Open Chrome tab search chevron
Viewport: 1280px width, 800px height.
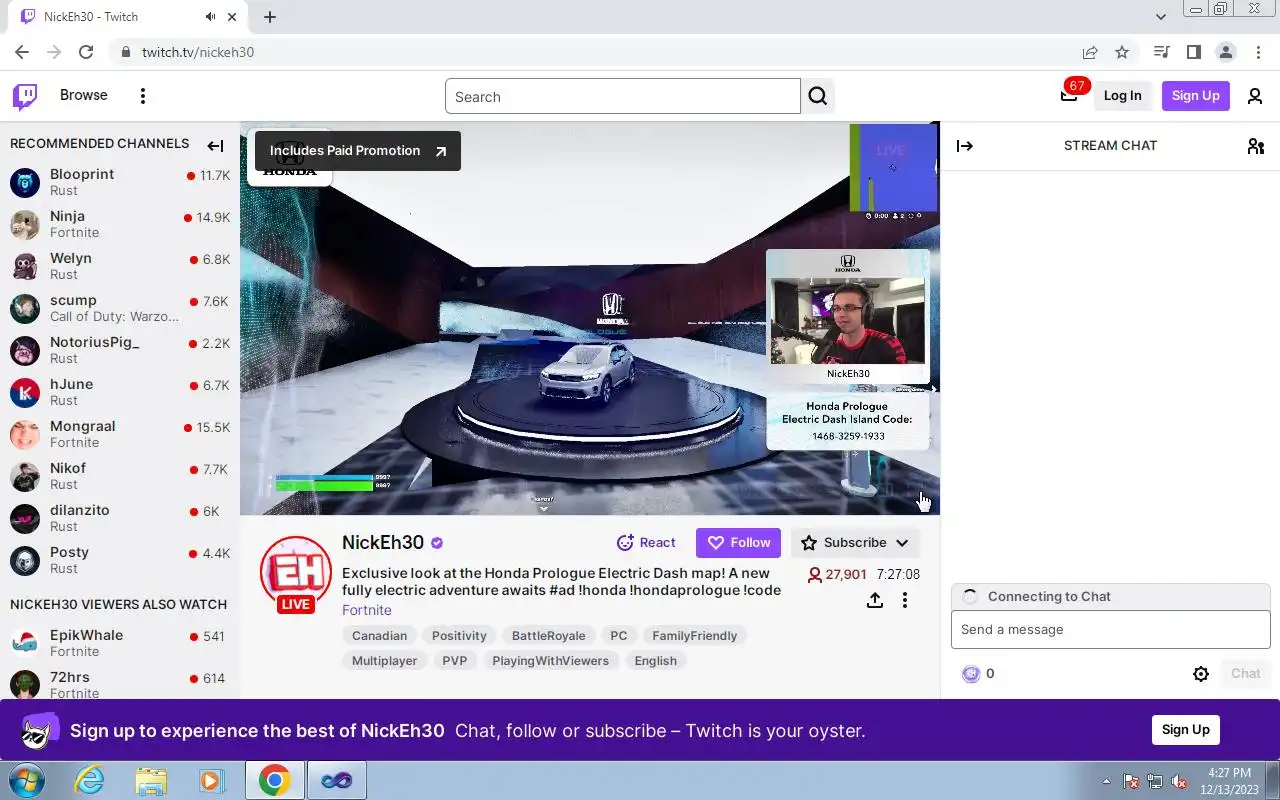tap(1161, 17)
